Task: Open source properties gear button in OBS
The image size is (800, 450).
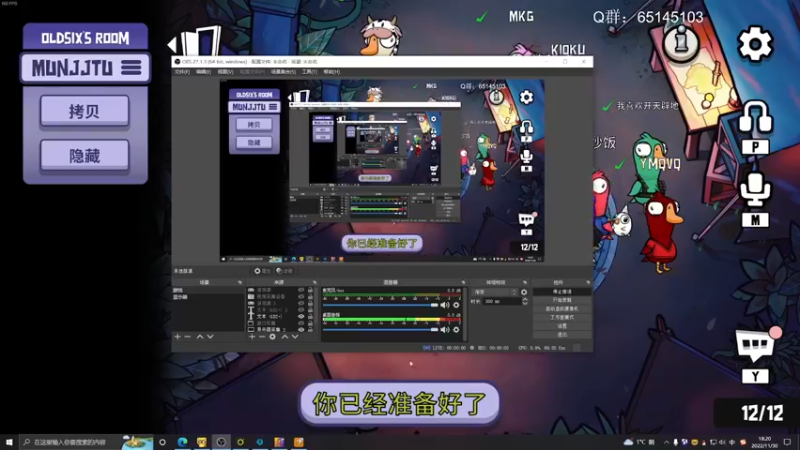Action: [x=262, y=271]
